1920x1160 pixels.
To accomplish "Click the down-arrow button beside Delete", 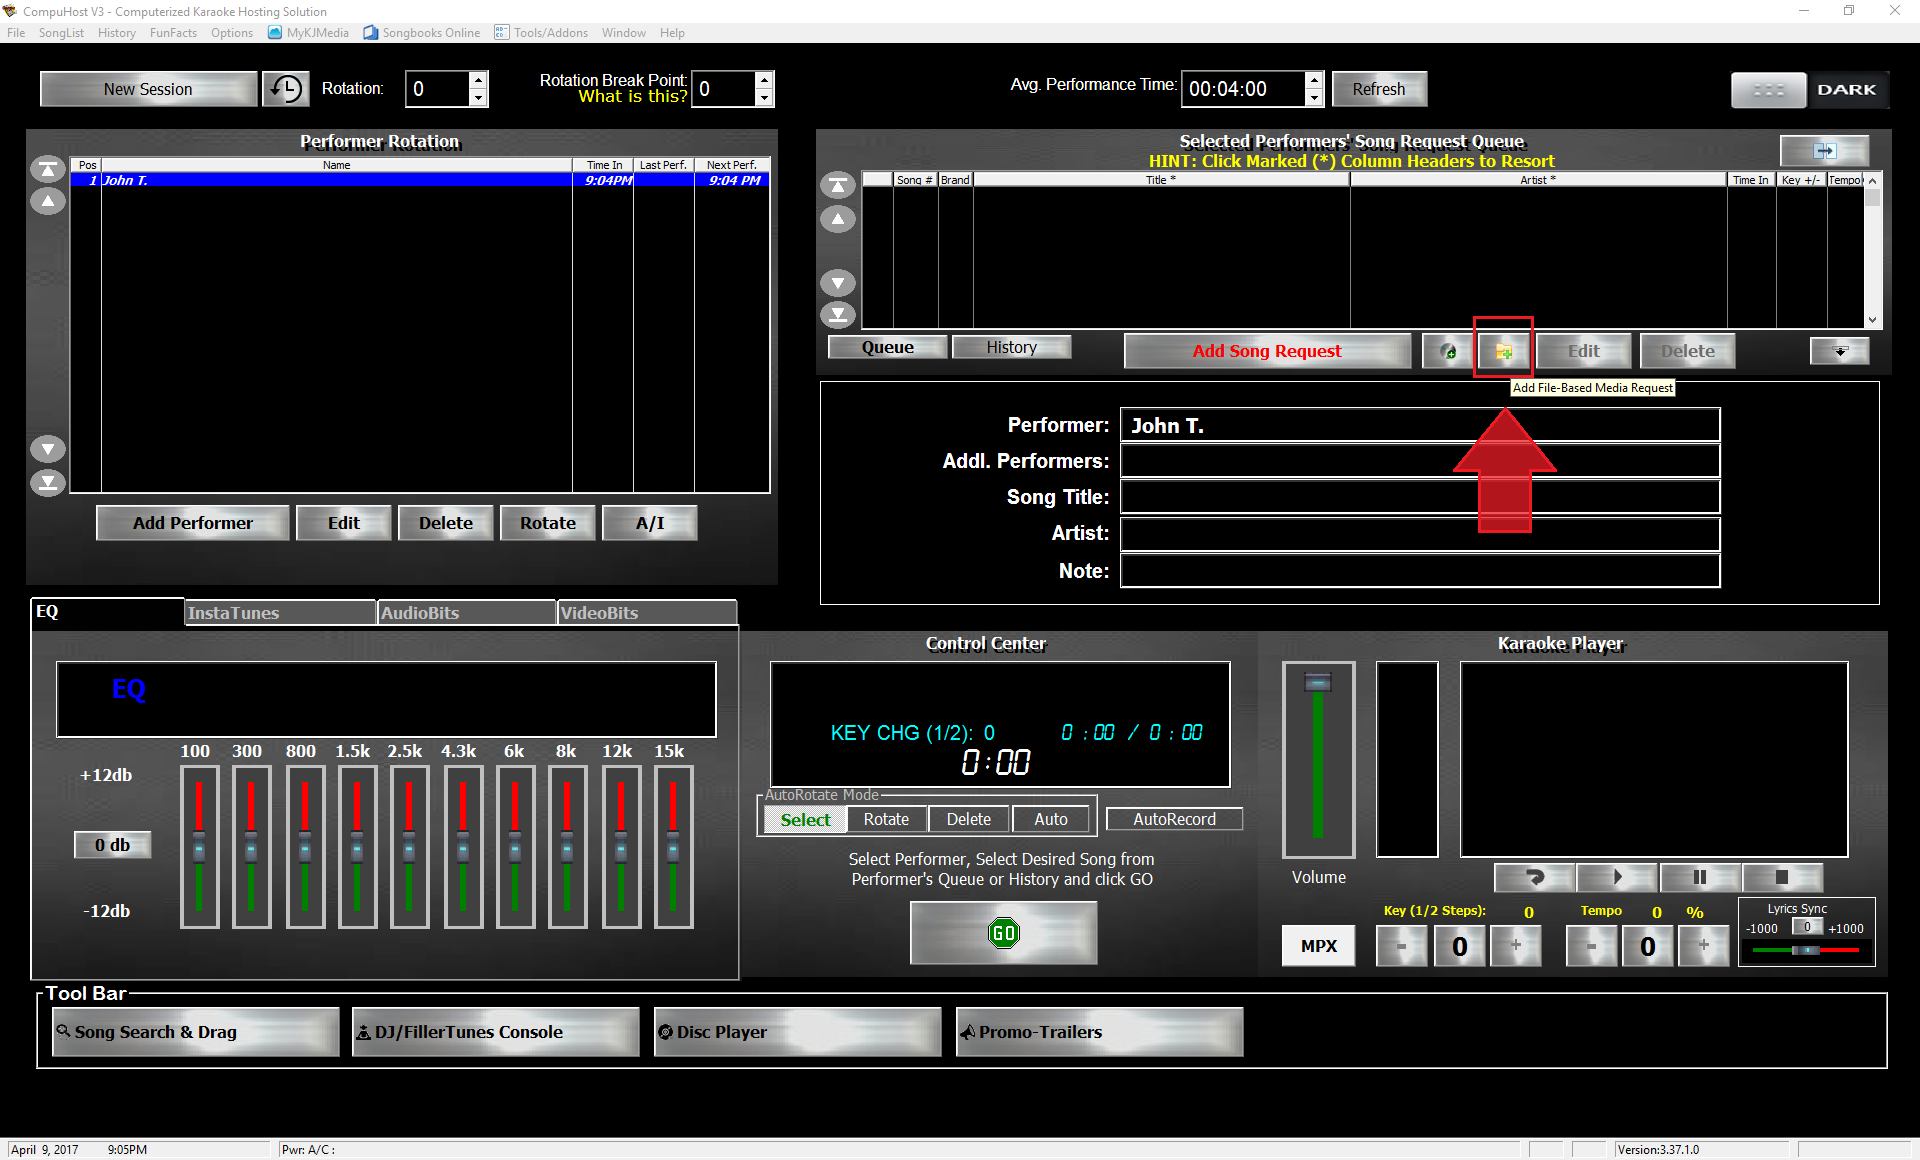I will click(1840, 351).
